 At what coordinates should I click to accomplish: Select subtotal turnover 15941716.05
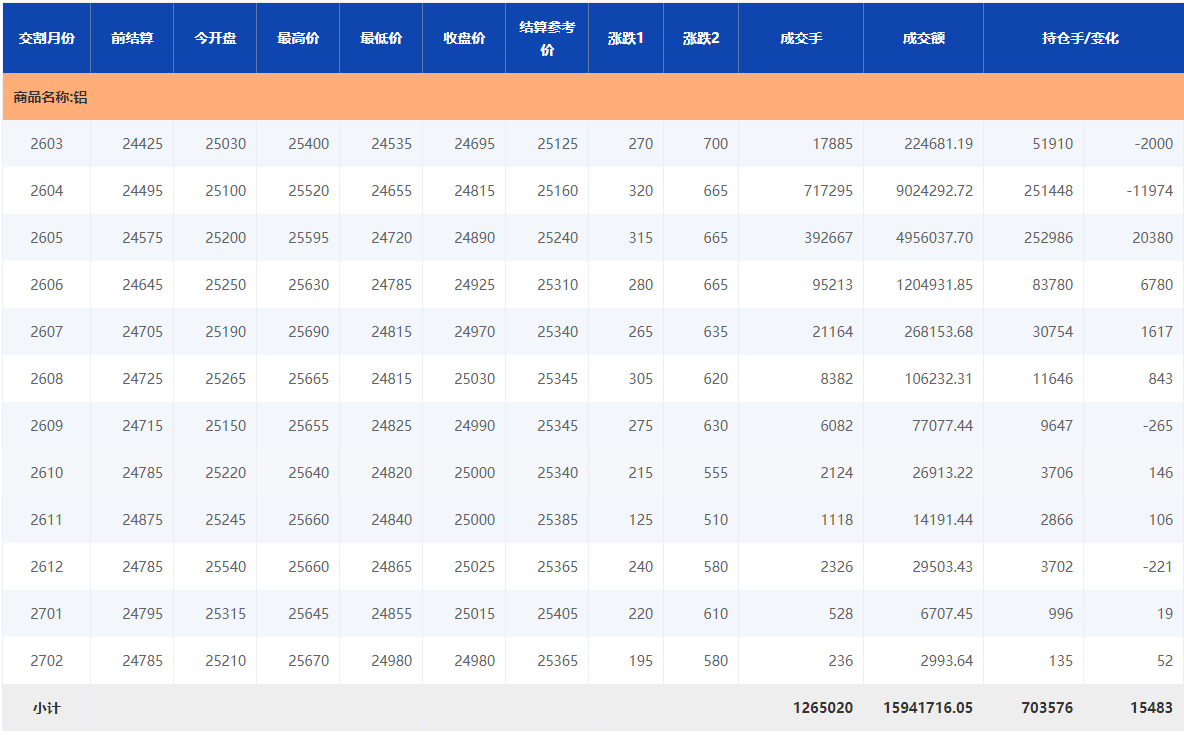tap(927, 708)
